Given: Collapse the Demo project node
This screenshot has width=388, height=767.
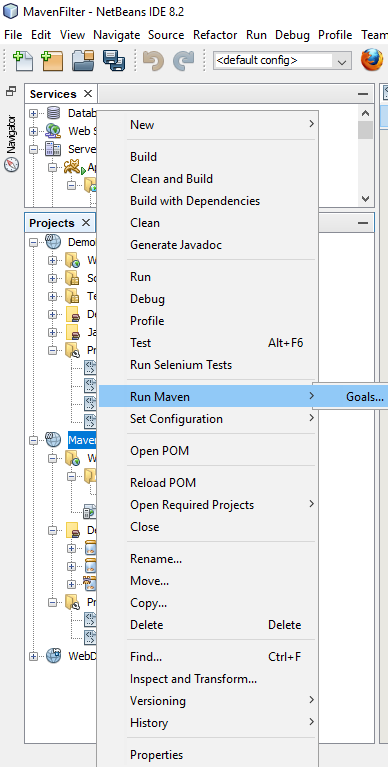Looking at the screenshot, I should coord(33,242).
